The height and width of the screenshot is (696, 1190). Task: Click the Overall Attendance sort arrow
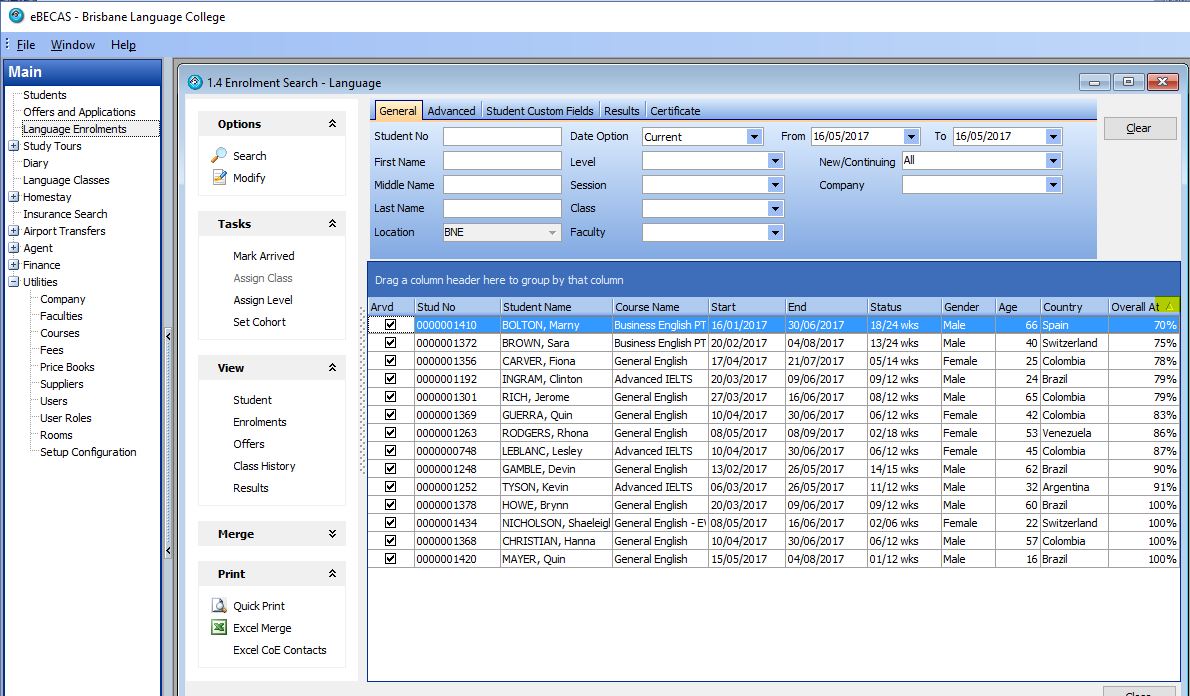(x=1170, y=307)
